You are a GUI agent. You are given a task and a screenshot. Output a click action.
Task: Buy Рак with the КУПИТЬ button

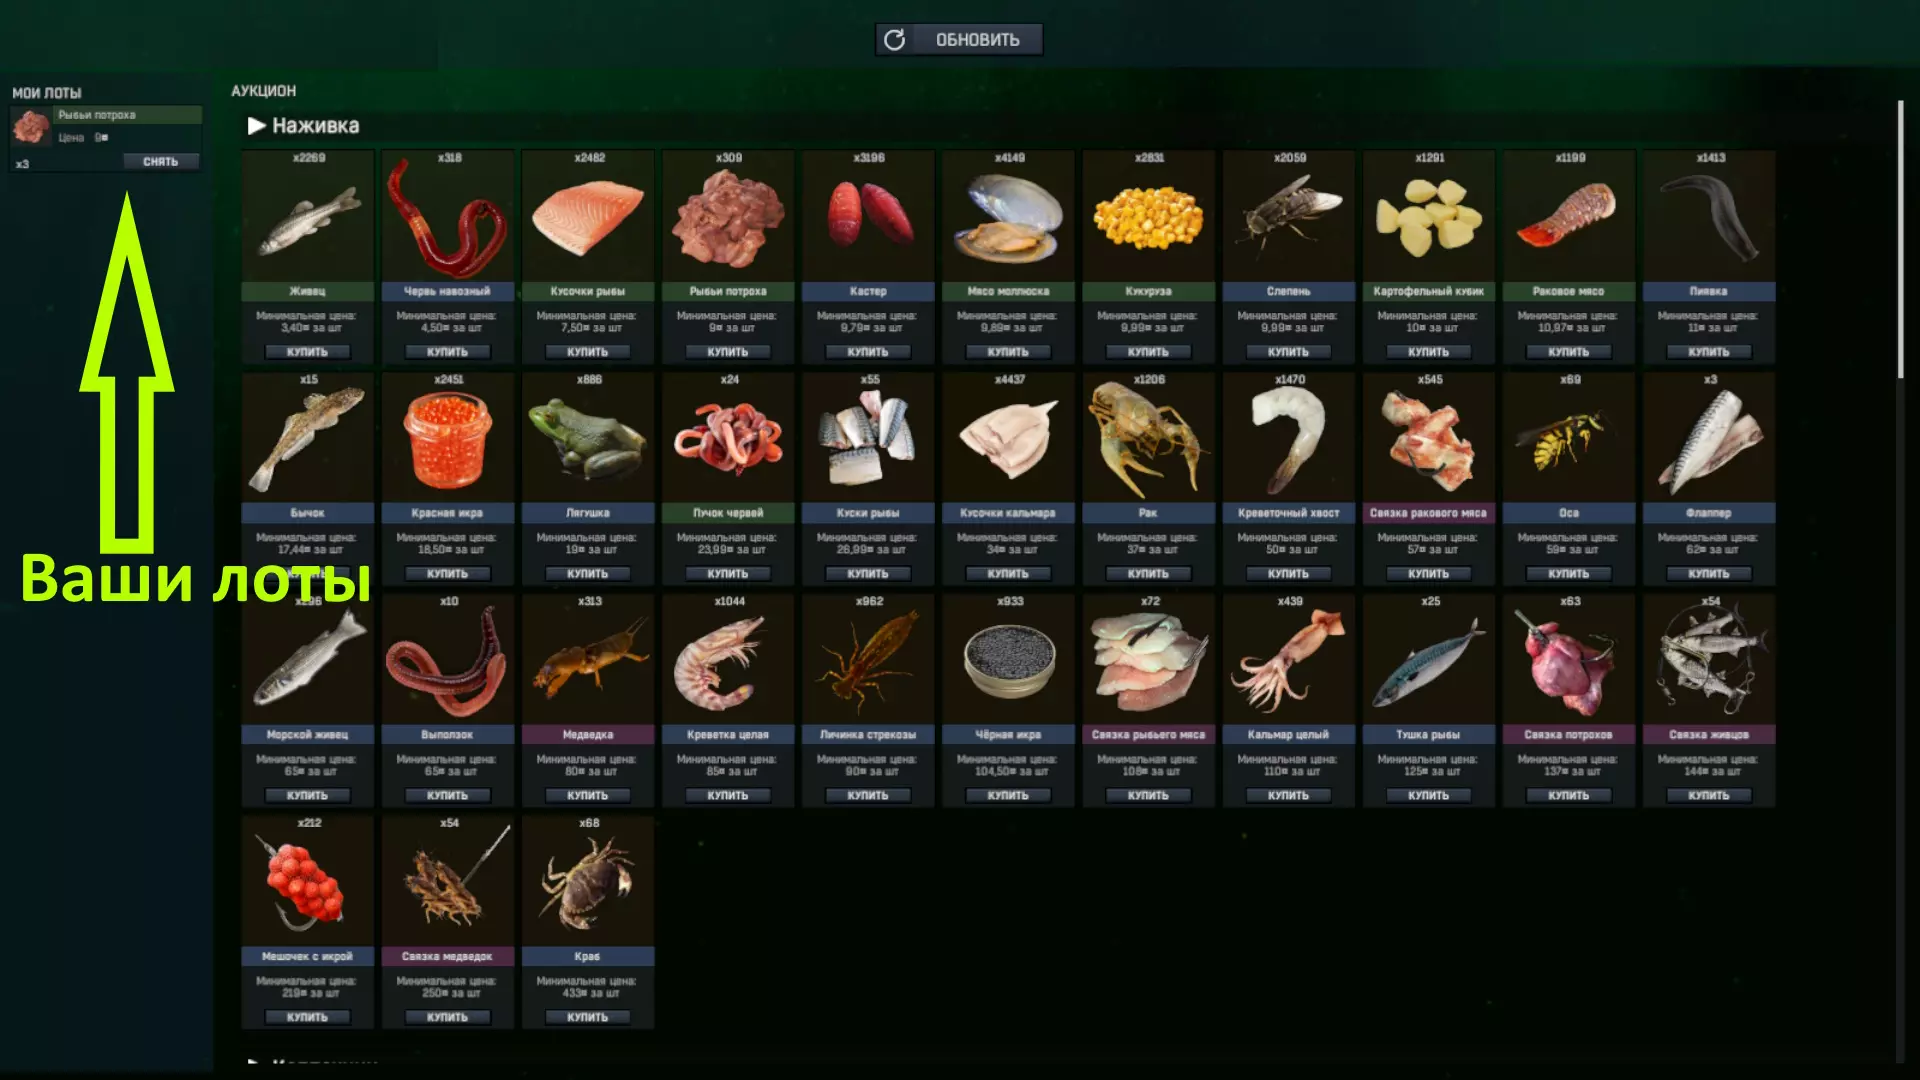[1148, 574]
